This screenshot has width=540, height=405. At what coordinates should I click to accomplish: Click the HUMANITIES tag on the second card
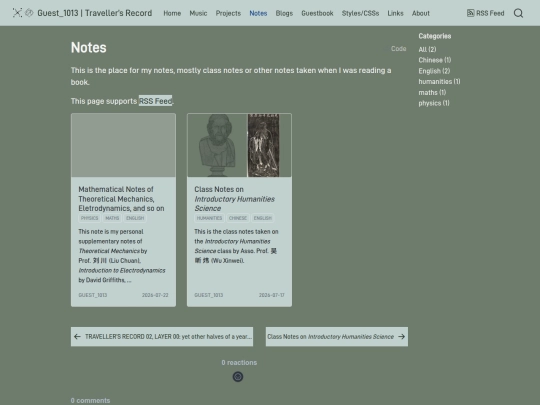[209, 218]
